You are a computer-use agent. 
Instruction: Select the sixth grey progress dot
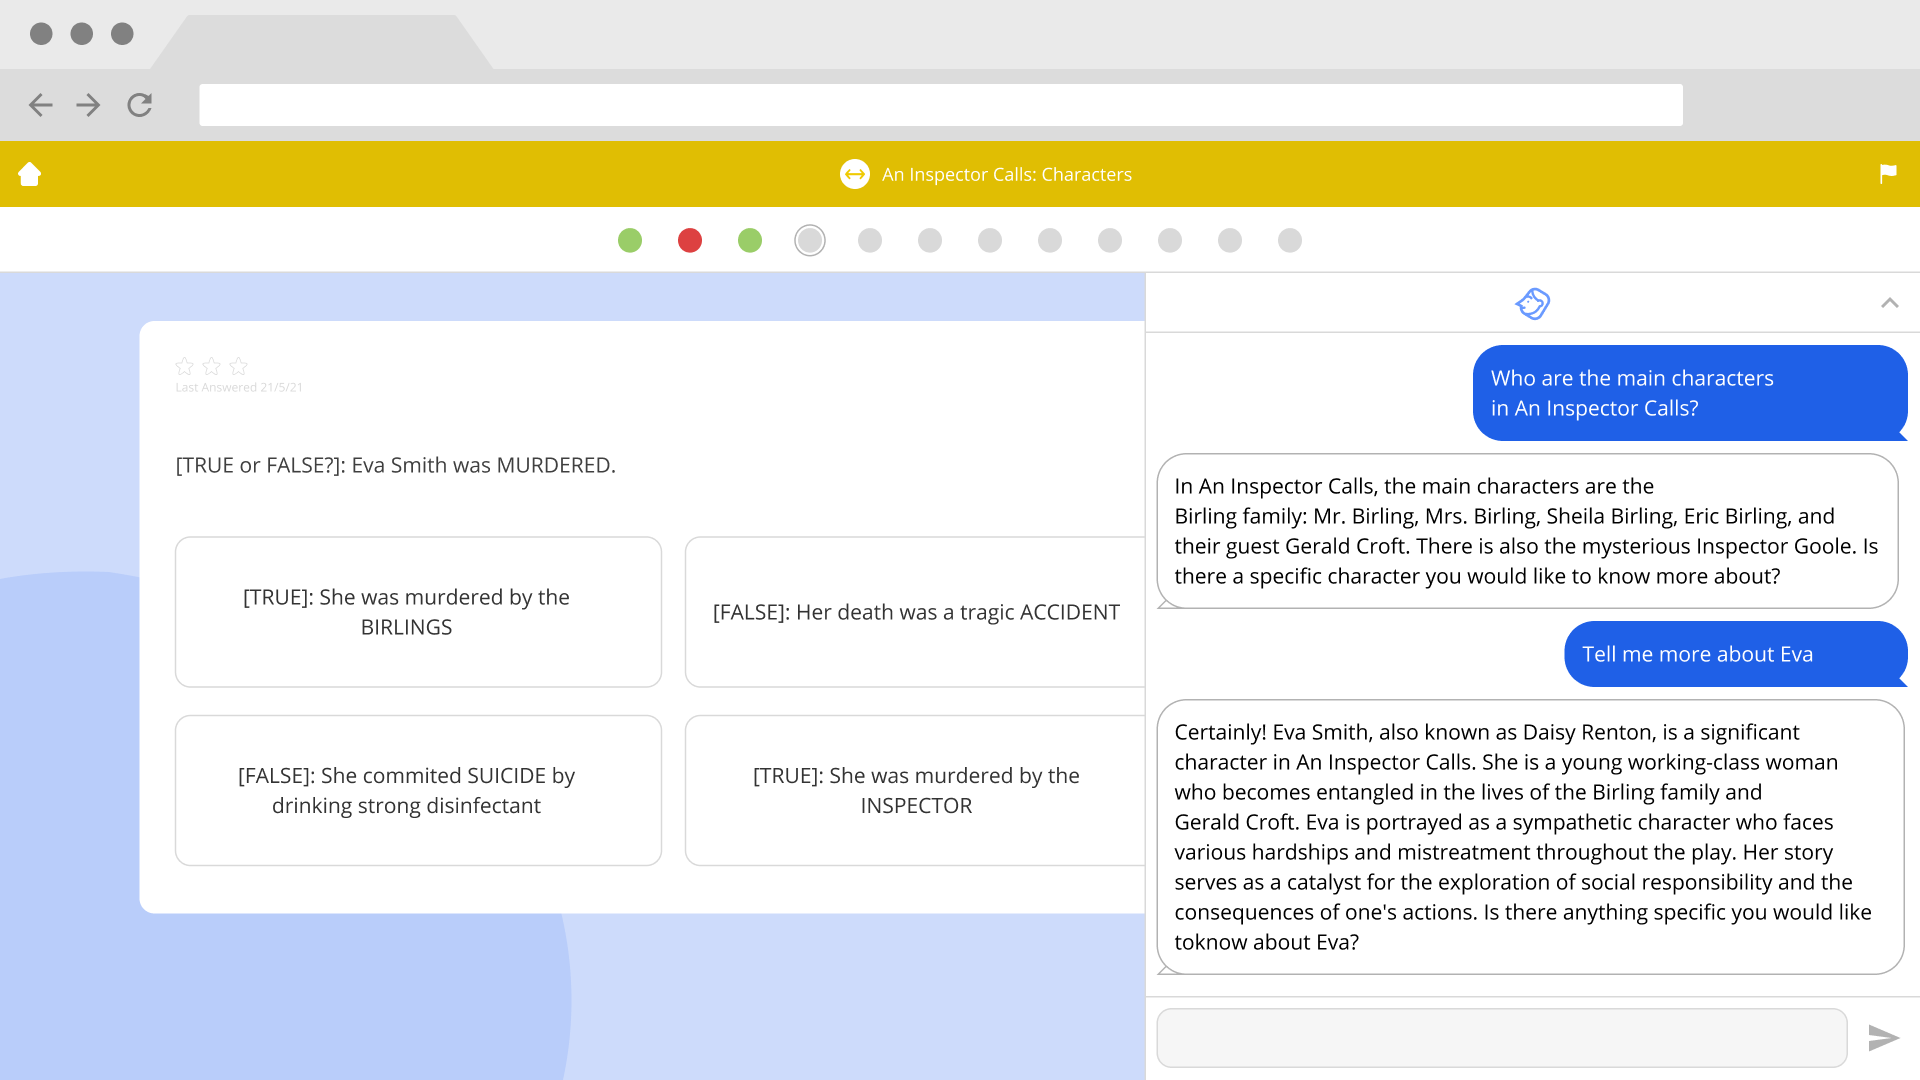[x=930, y=240]
